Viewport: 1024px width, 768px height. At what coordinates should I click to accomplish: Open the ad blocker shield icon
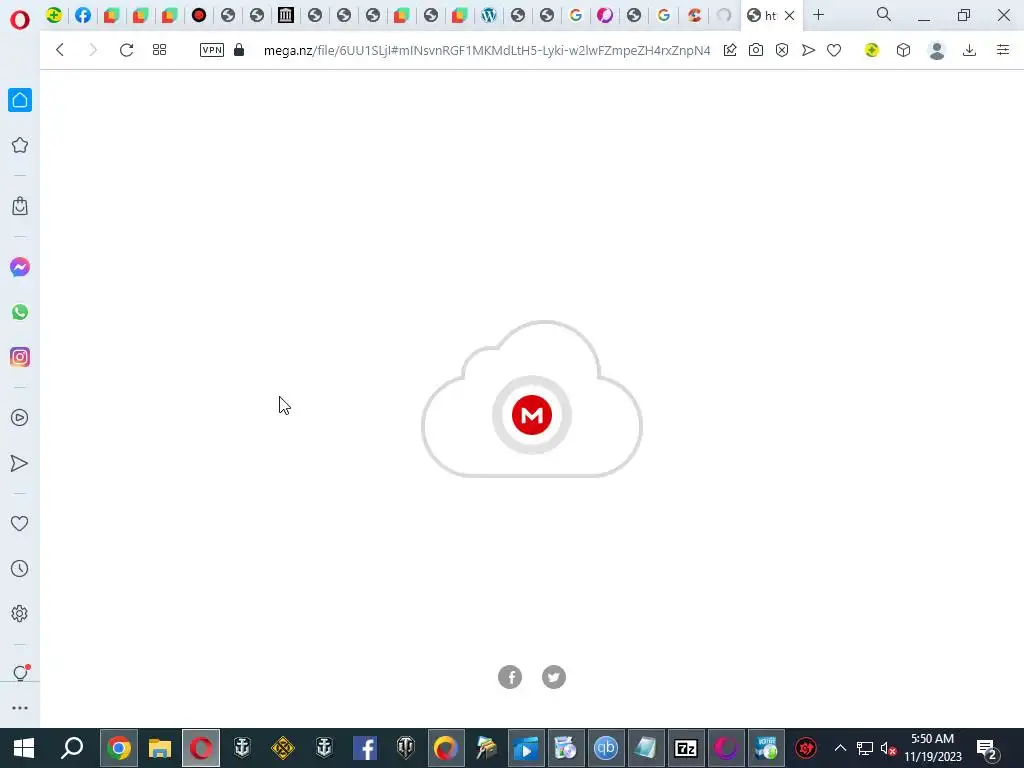tap(782, 50)
